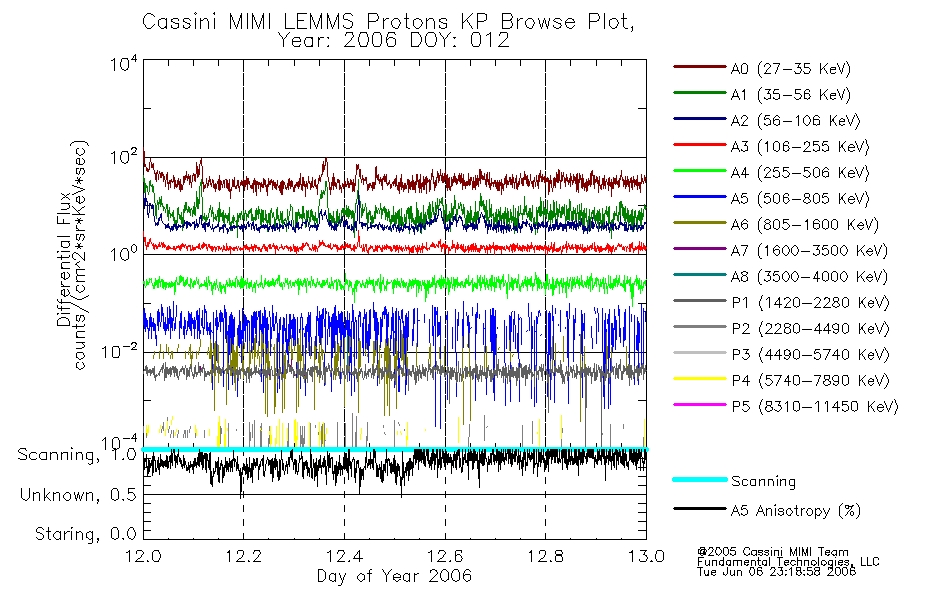Click the x-axis tick label 12.2
Viewport: 950px width, 600px height.
pos(244,556)
